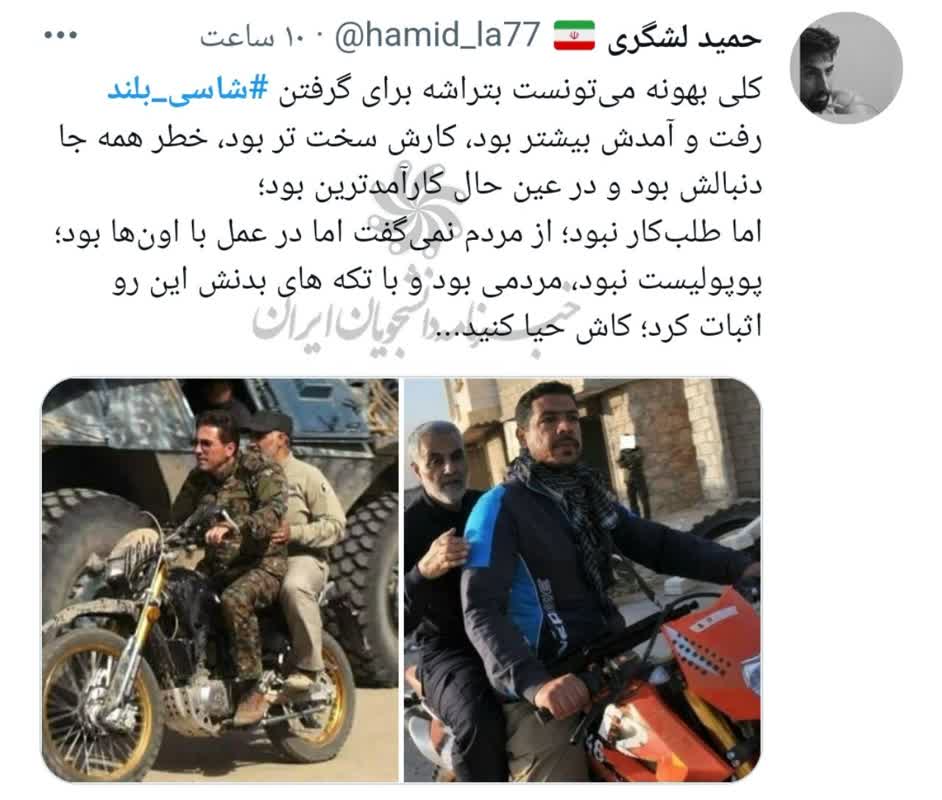Click the tweet line رفت و آمدش بیشتر بود
The width and height of the screenshot is (942, 800).
click(411, 139)
